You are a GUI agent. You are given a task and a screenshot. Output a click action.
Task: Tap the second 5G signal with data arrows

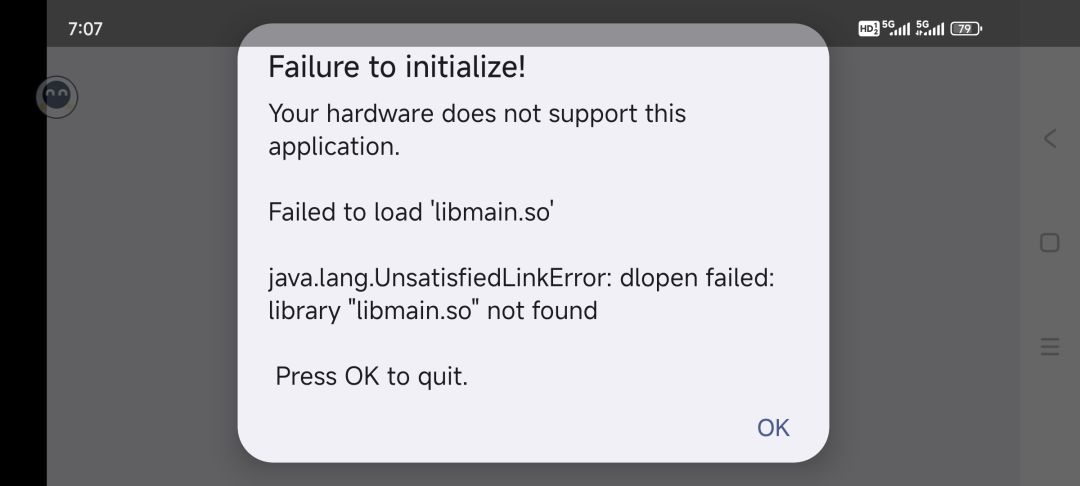(931, 28)
